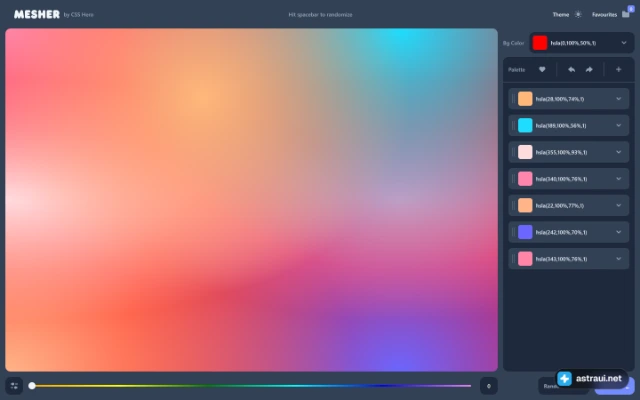Click the hue slider white handle
This screenshot has height=400, width=640.
pyautogui.click(x=32, y=386)
